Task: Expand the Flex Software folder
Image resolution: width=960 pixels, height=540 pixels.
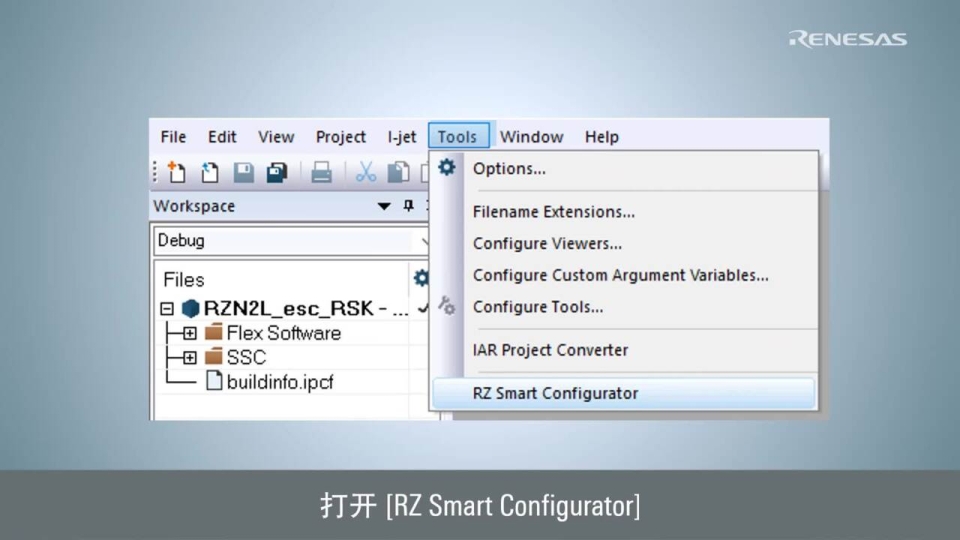Action: pyautogui.click(x=189, y=333)
